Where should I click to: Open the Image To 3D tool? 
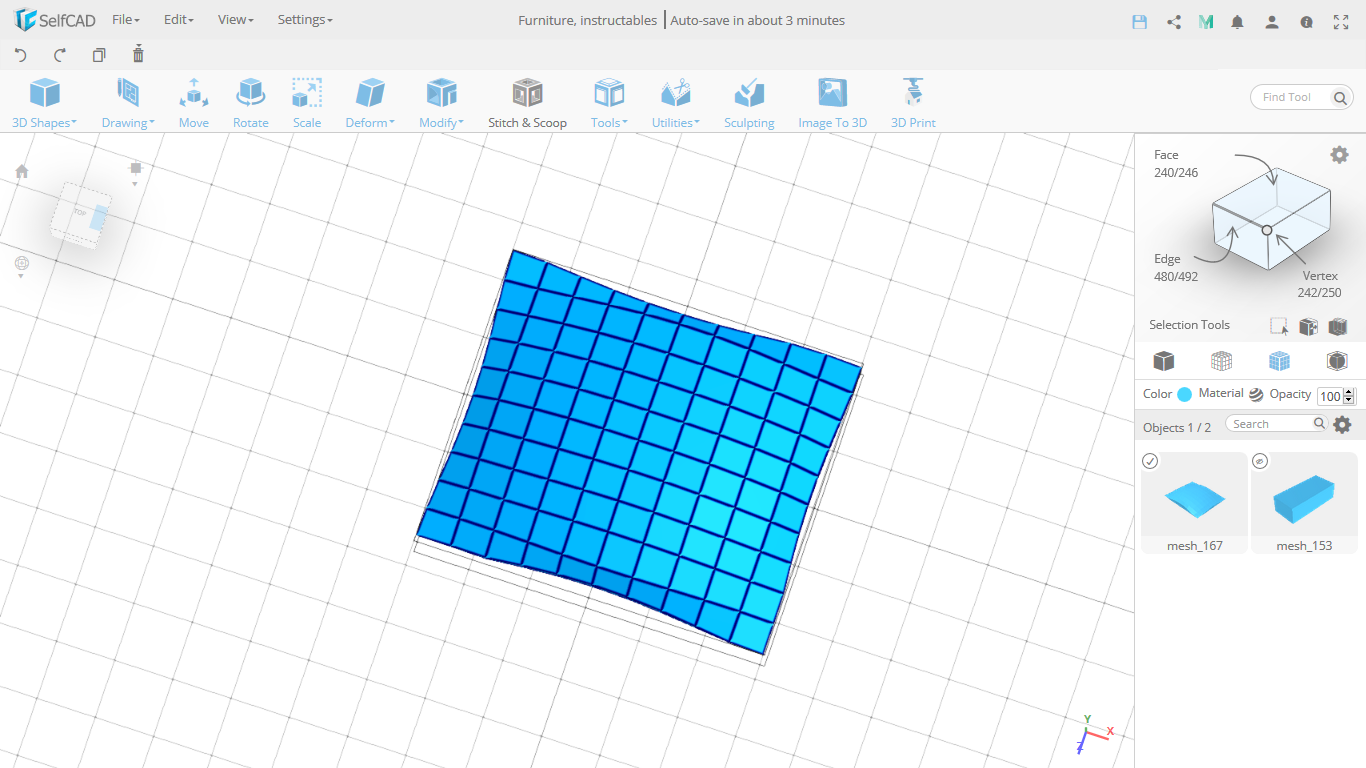pos(832,103)
